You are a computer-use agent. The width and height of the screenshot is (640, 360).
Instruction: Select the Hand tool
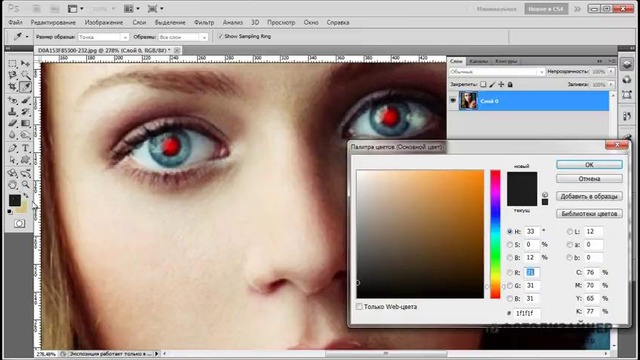point(13,184)
